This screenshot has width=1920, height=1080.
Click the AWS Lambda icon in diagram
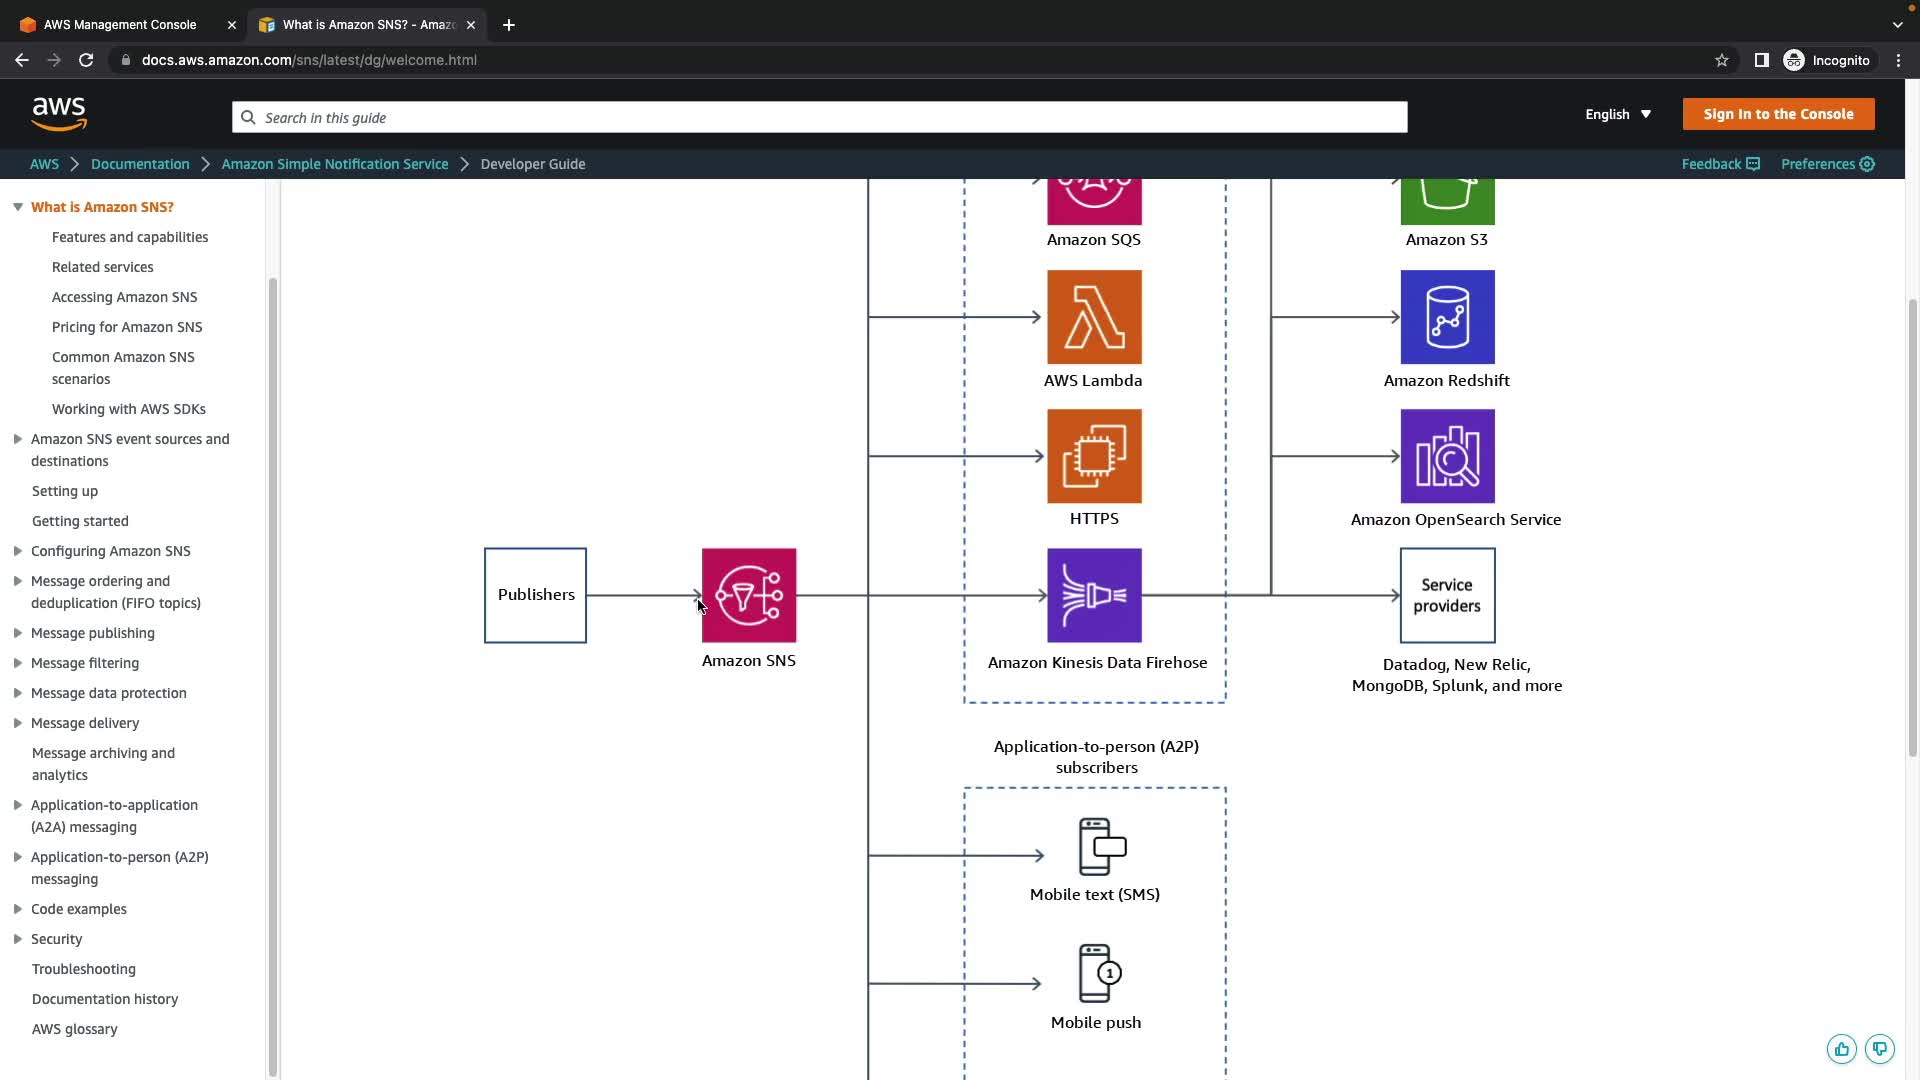tap(1094, 317)
